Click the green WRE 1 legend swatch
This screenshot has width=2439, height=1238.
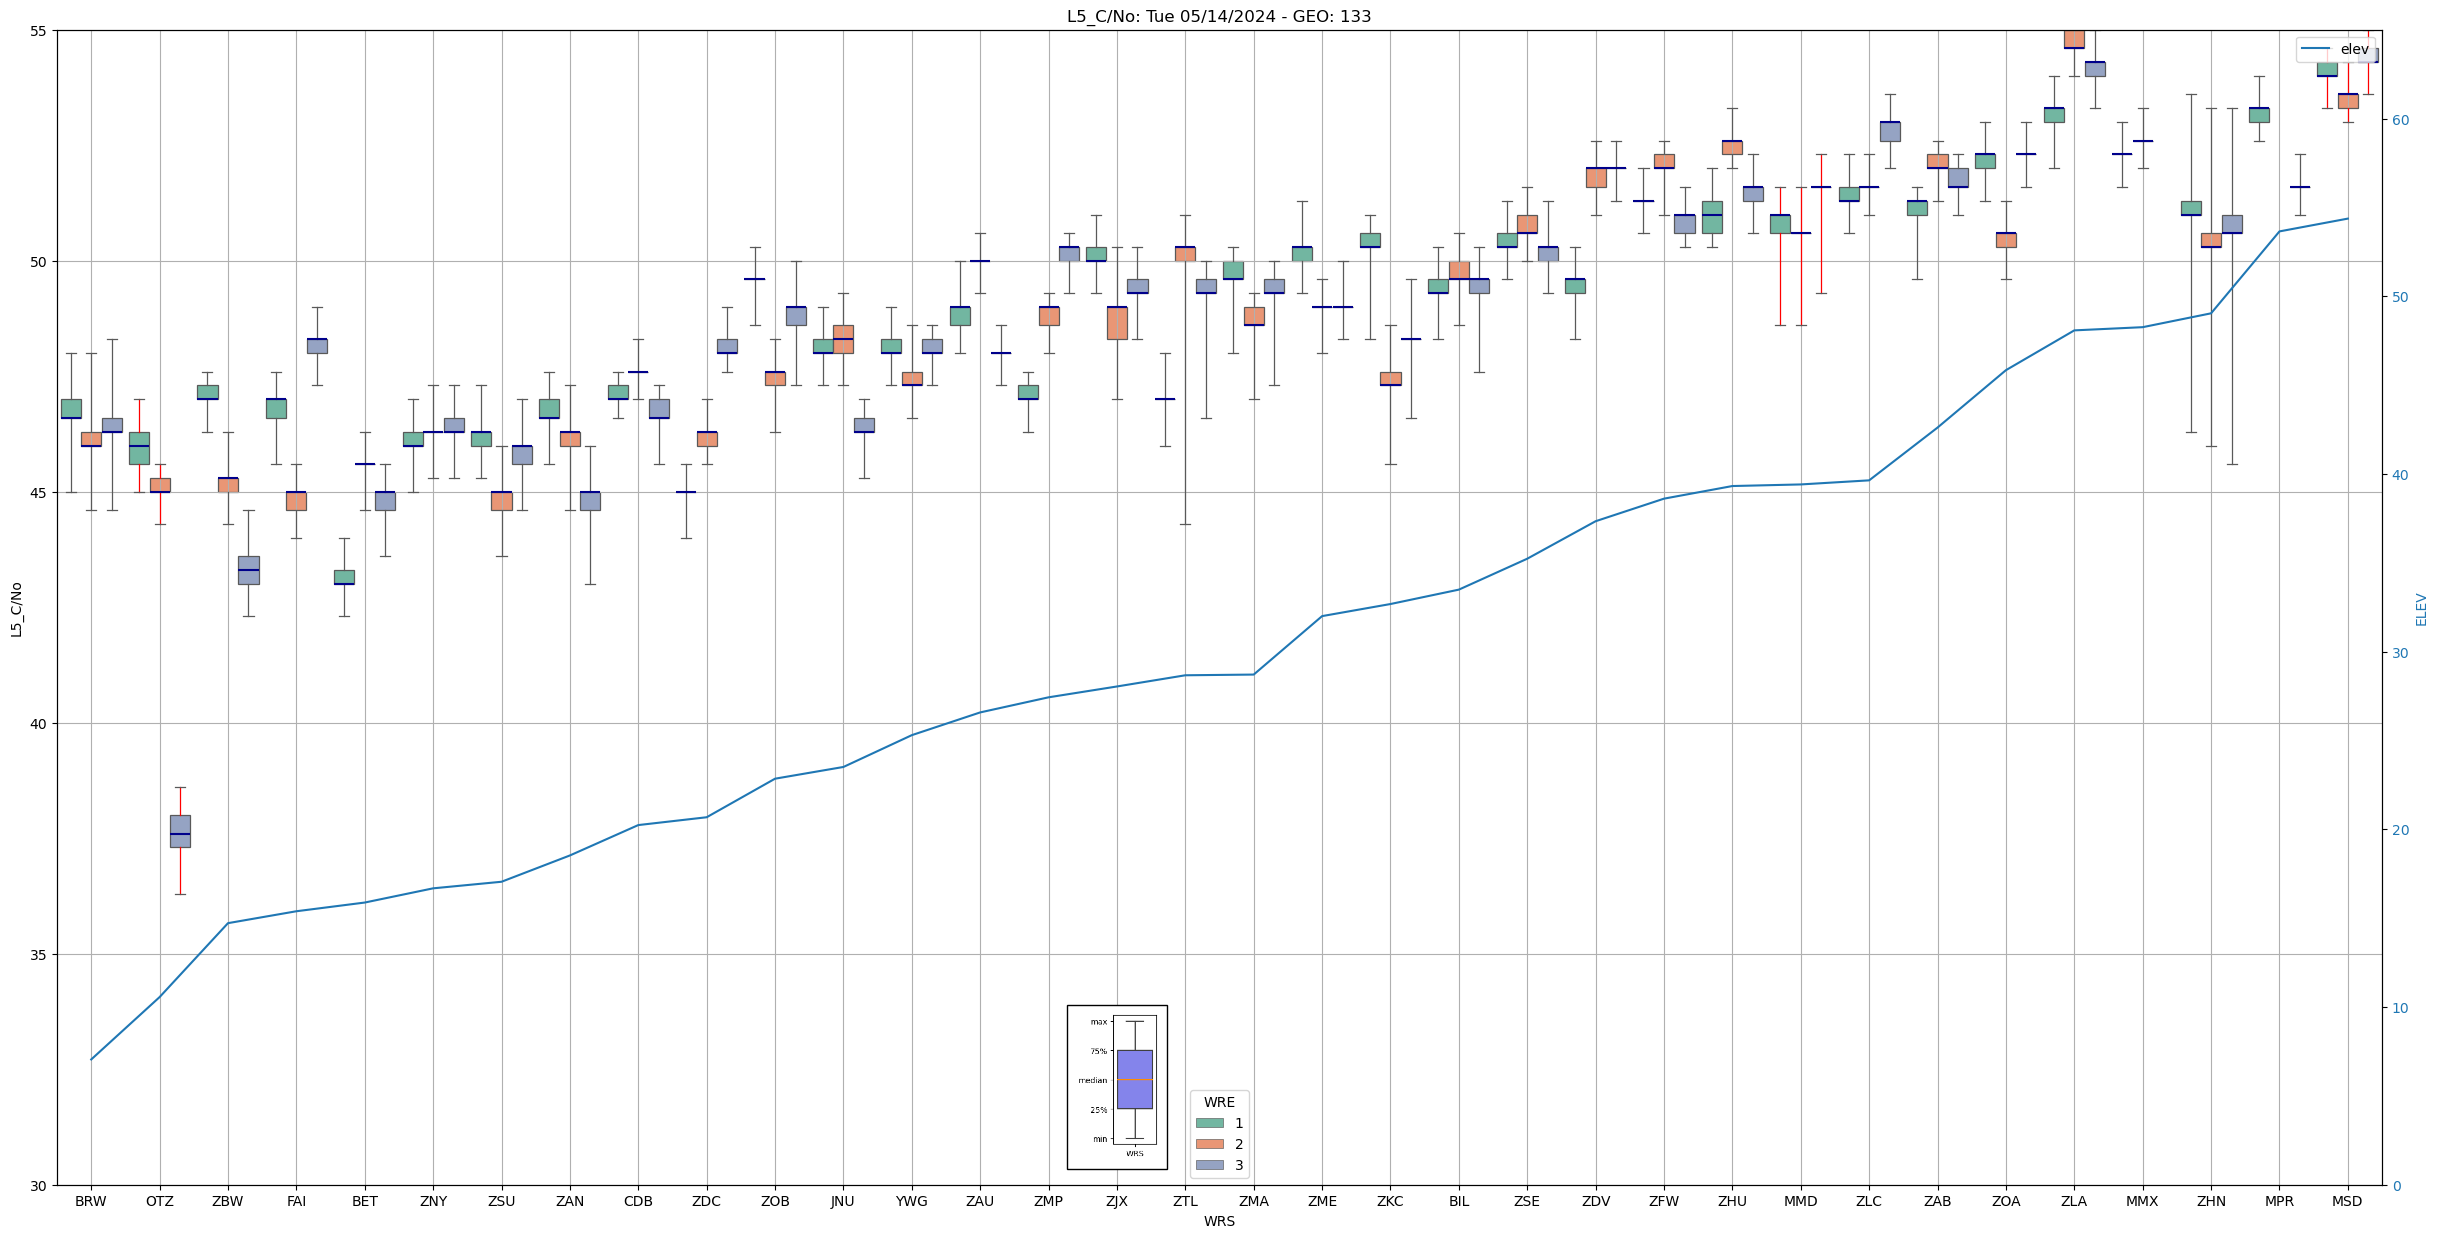click(x=1209, y=1123)
